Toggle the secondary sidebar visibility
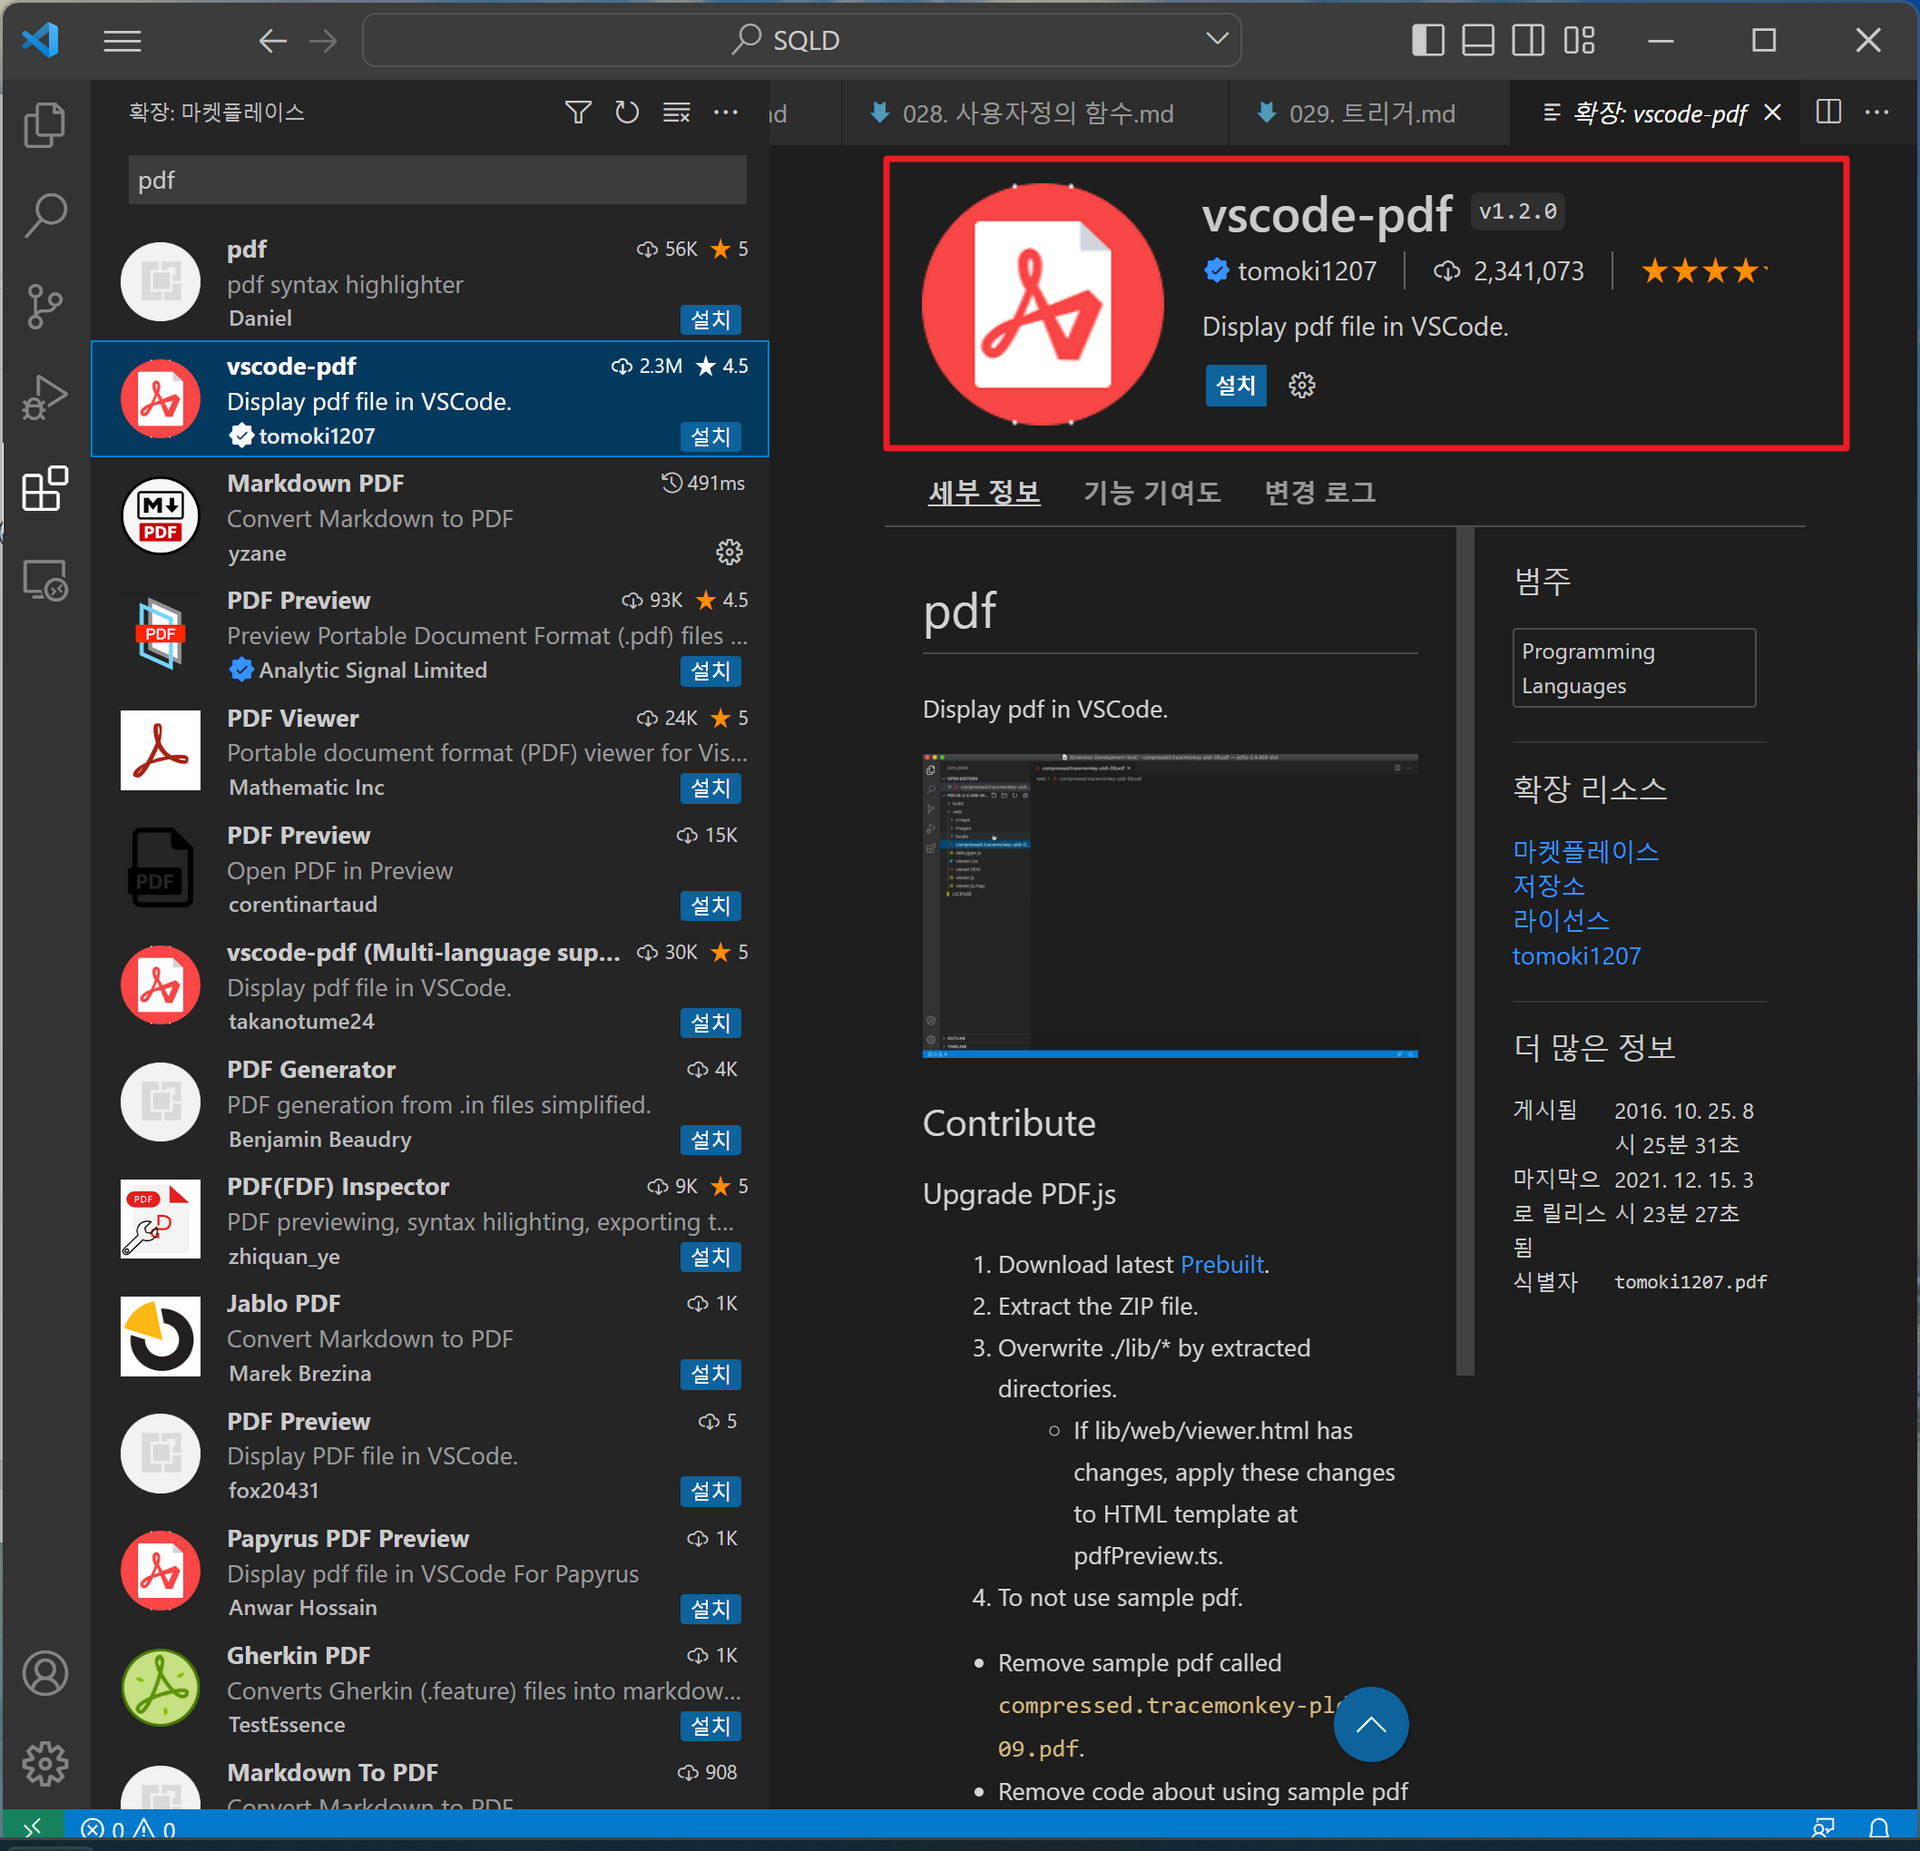Screen dimensions: 1920x1851 [1527, 40]
